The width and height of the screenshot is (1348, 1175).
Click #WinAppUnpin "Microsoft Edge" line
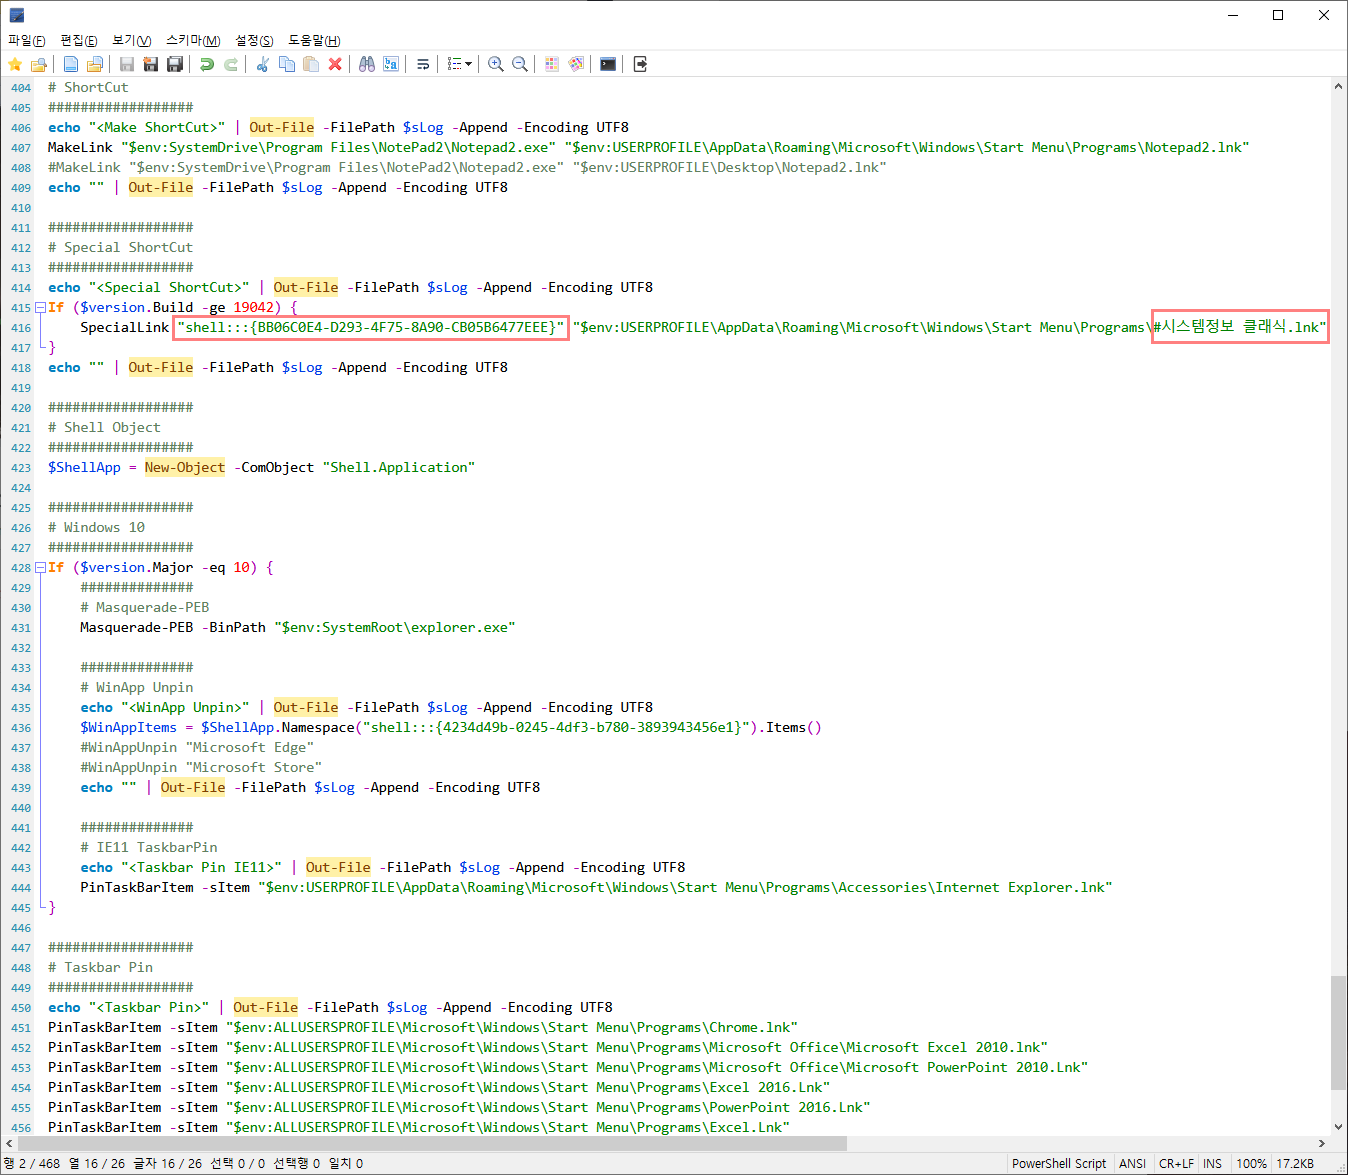[x=197, y=747]
